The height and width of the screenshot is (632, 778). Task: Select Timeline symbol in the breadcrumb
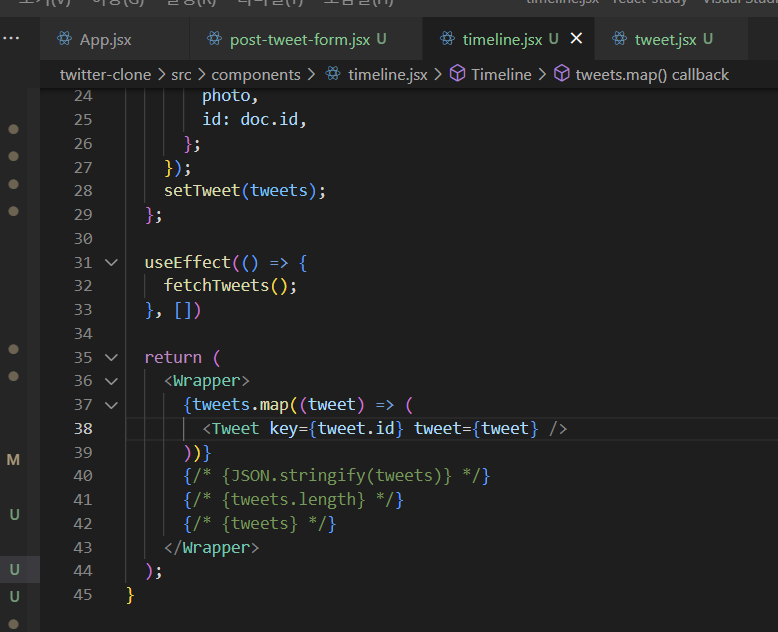click(x=501, y=75)
